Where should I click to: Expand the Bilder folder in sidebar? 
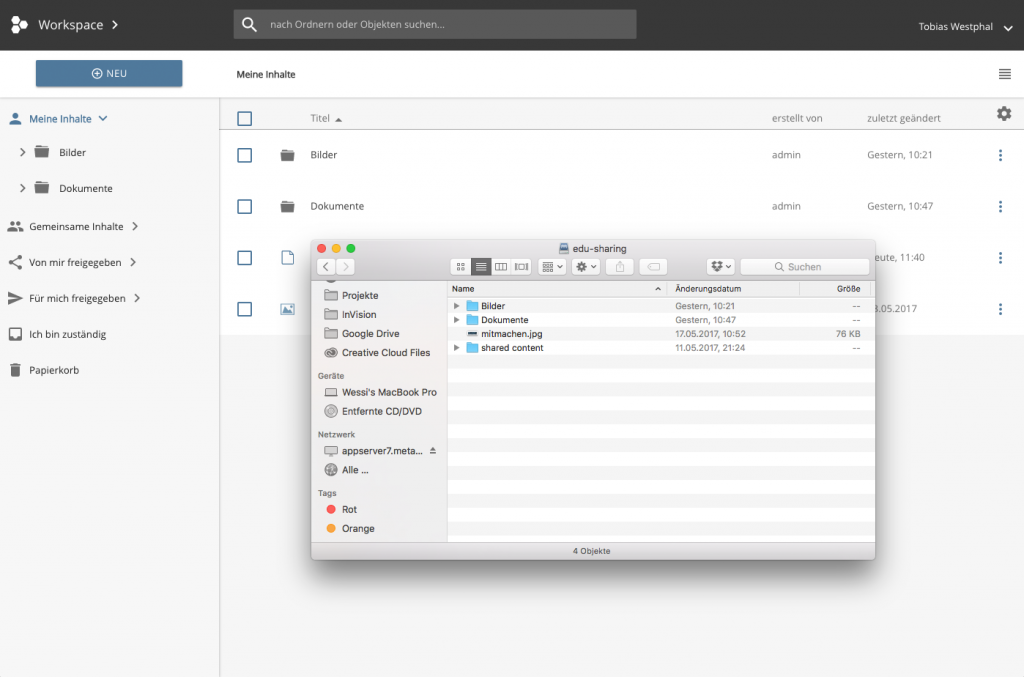click(x=22, y=151)
